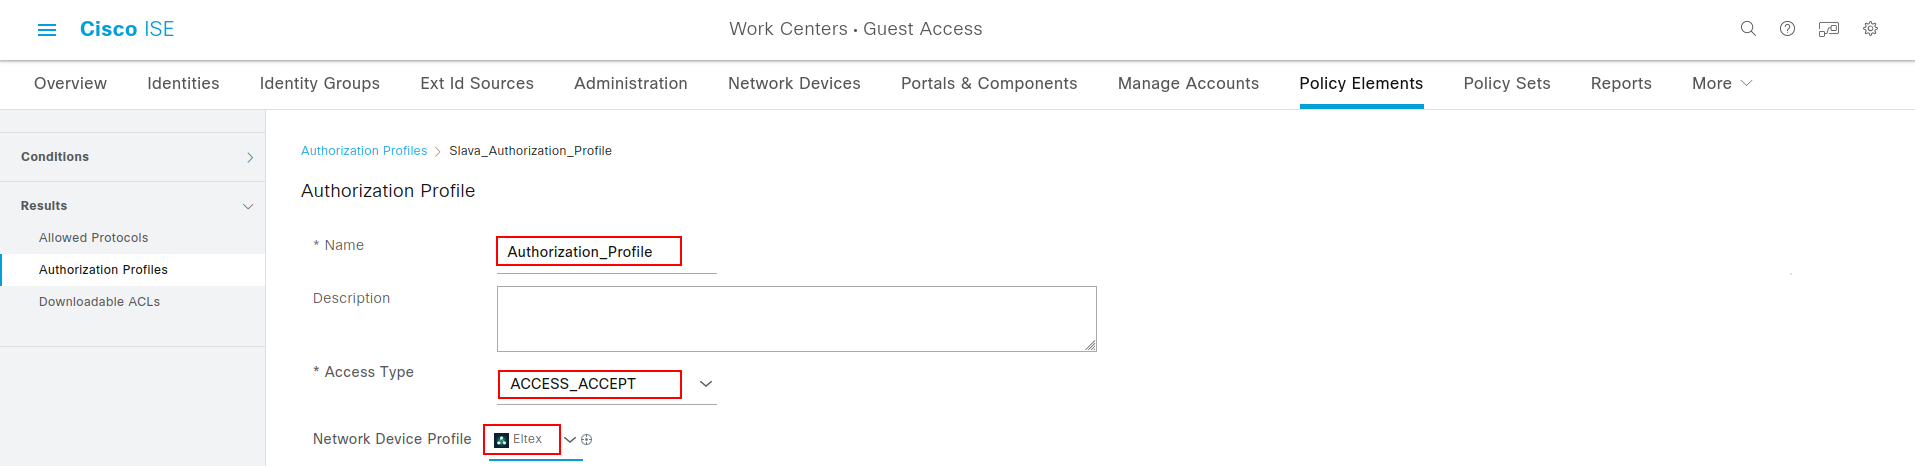Viewport: 1915px width, 466px height.
Task: Switch to the Policy Sets tab
Action: click(x=1506, y=84)
